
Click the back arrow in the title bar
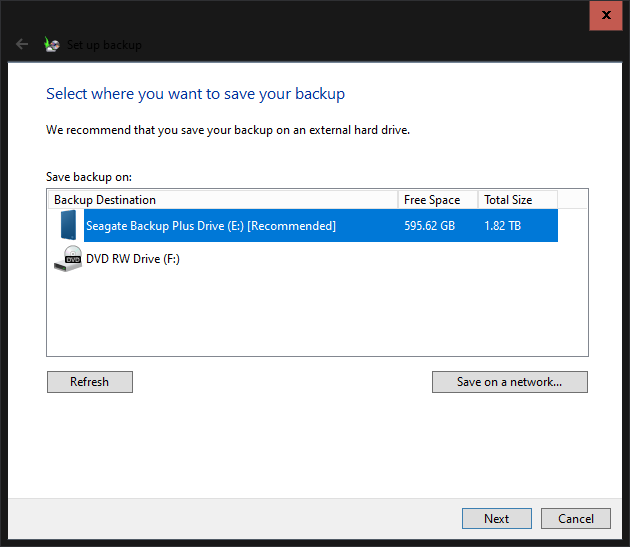coord(22,44)
